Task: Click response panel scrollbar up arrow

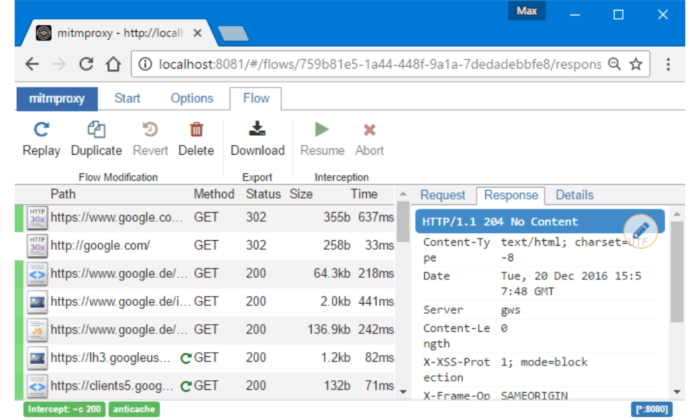Action: tap(677, 214)
